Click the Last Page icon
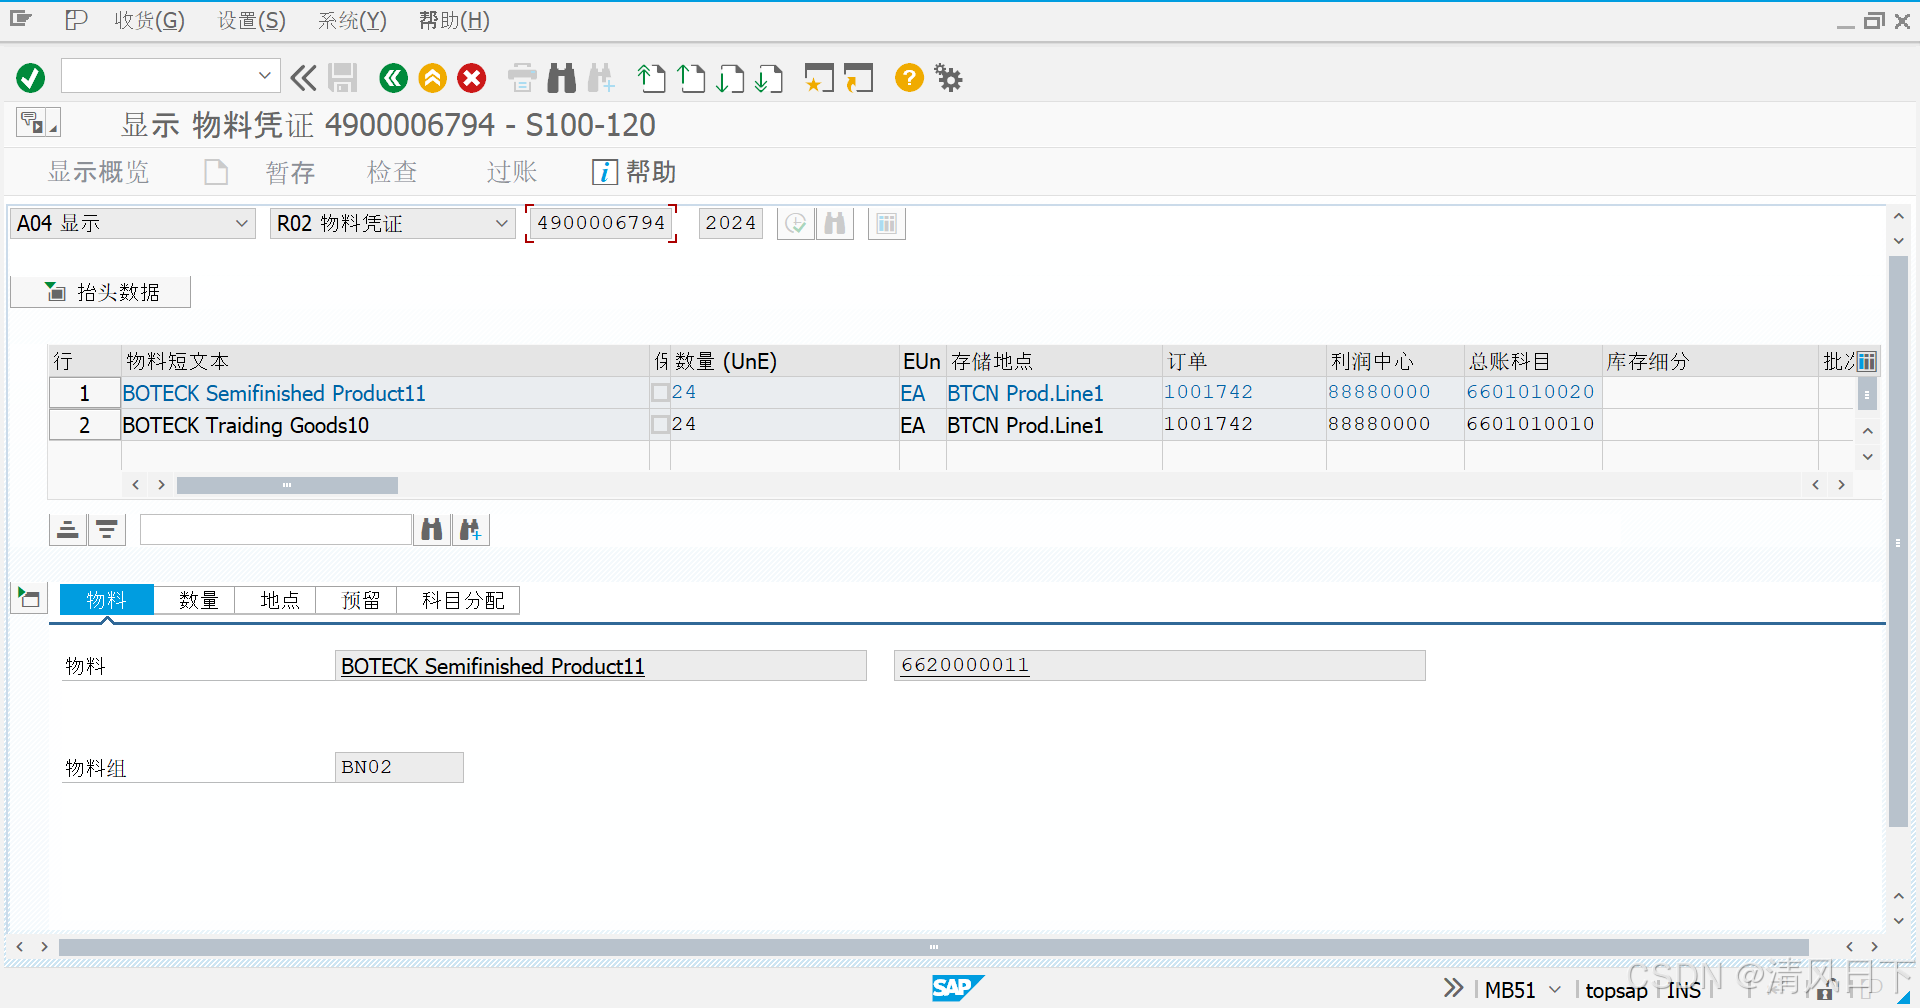Viewport: 1920px width, 1008px height. click(769, 77)
